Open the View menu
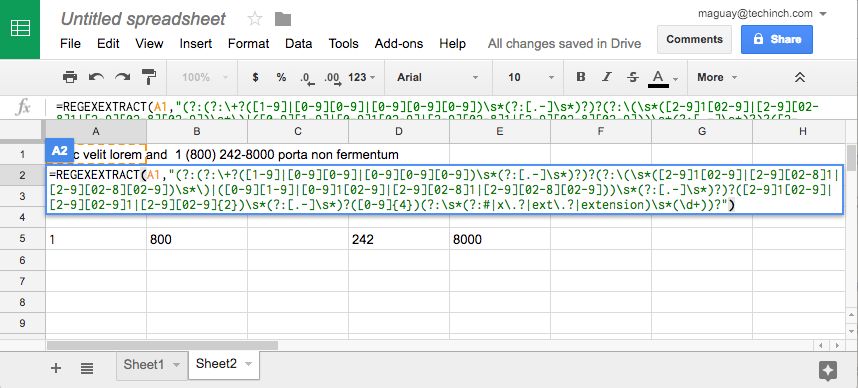 [149, 43]
